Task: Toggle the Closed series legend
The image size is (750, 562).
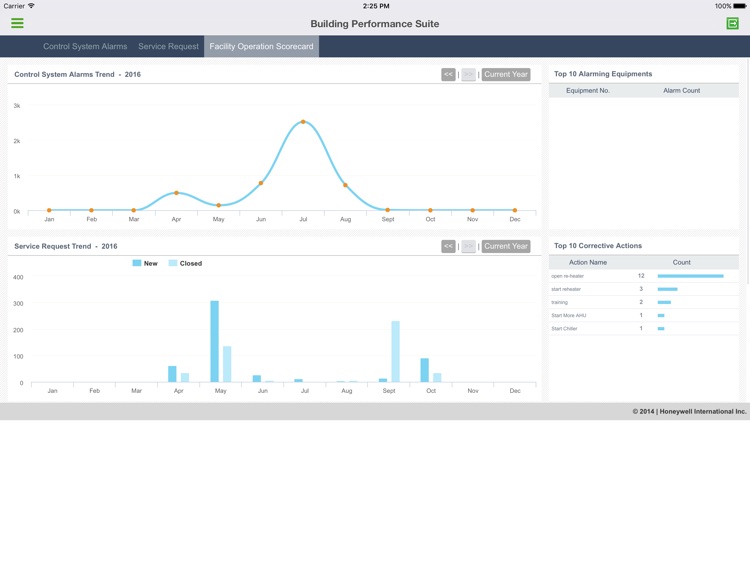Action: (x=185, y=263)
